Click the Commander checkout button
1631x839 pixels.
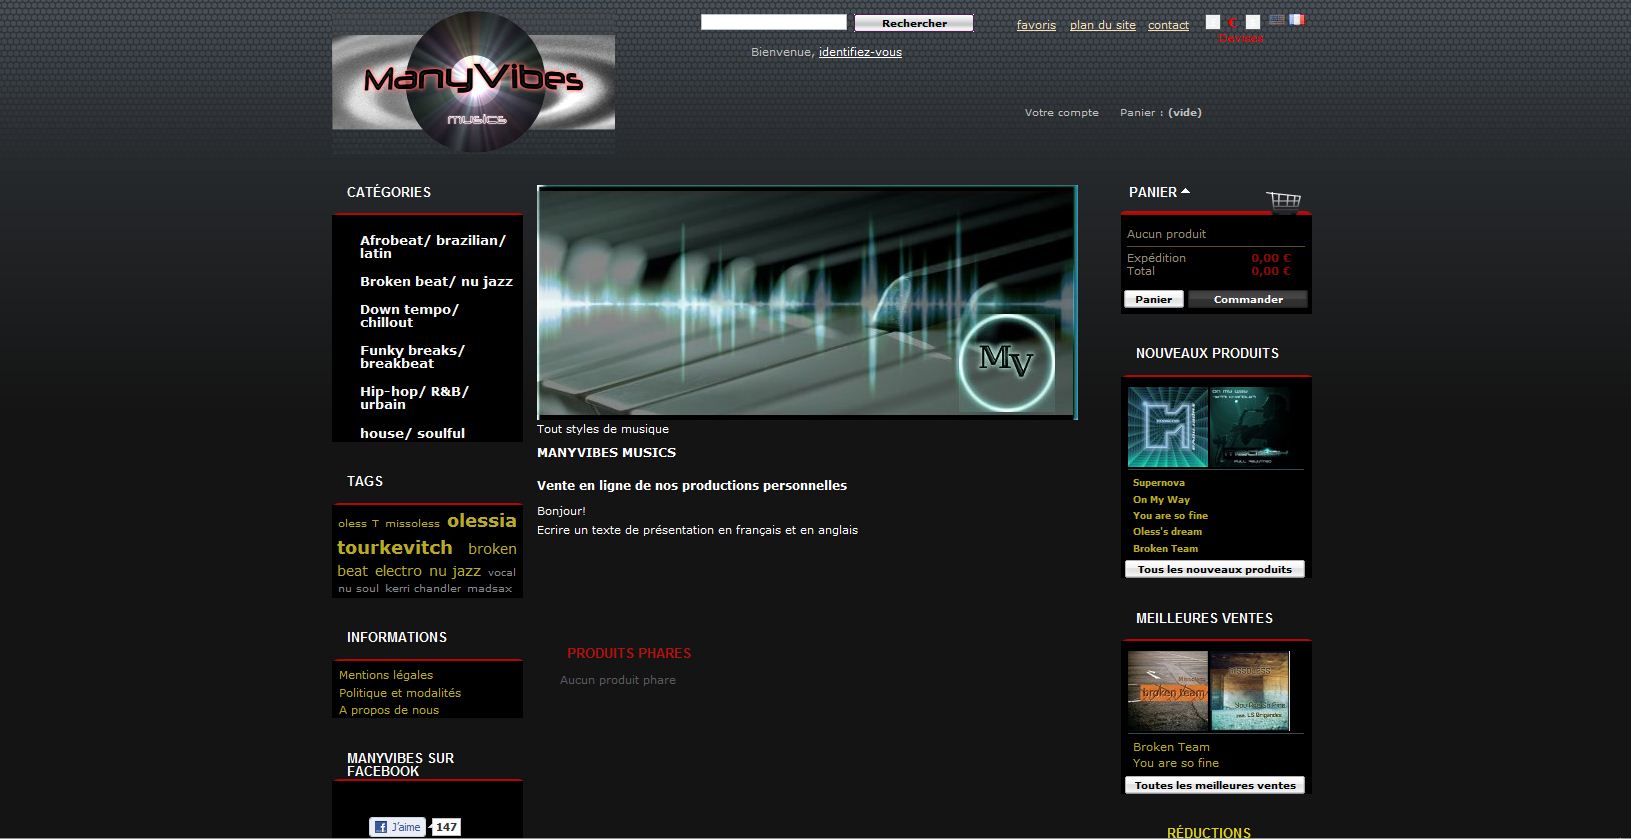[1248, 299]
